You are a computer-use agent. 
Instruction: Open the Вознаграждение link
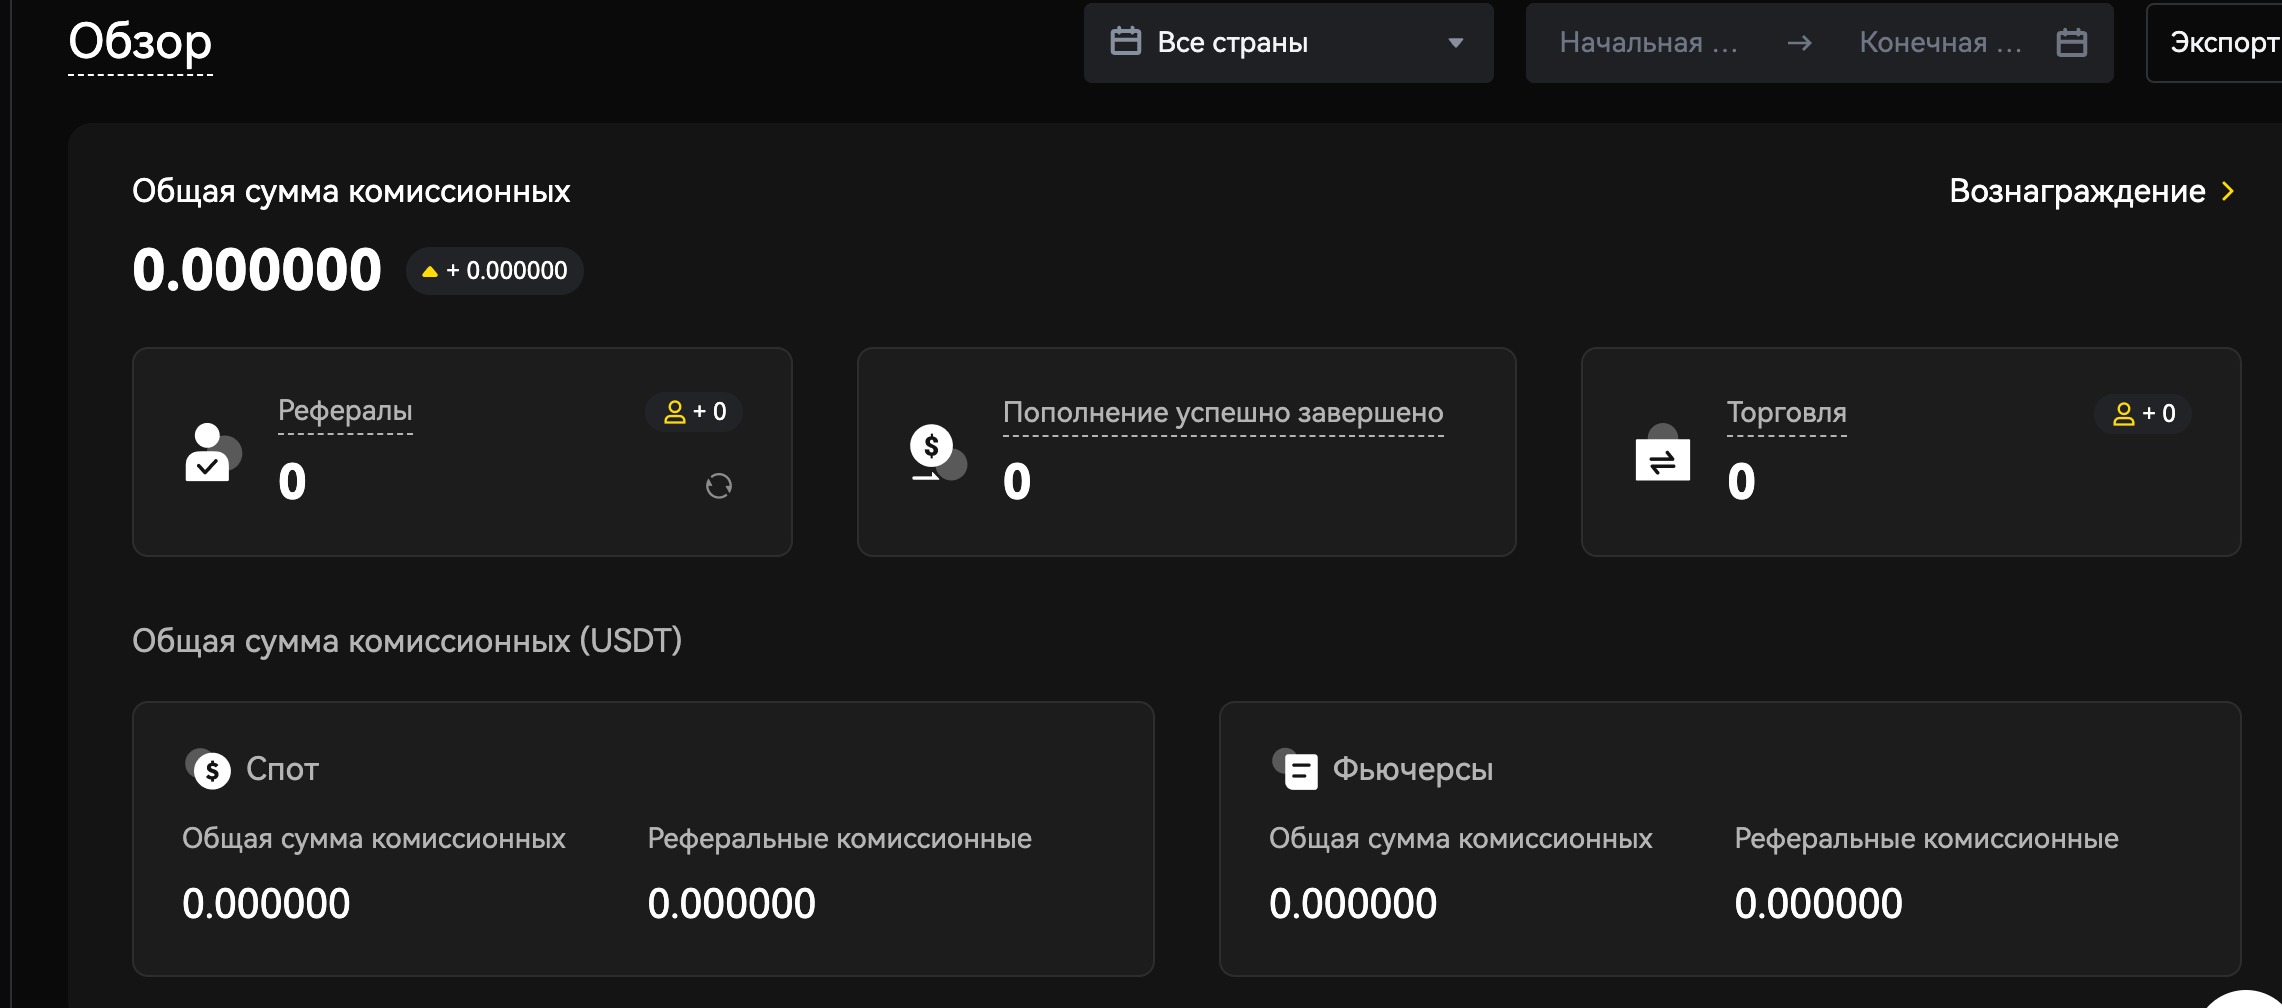click(2076, 191)
